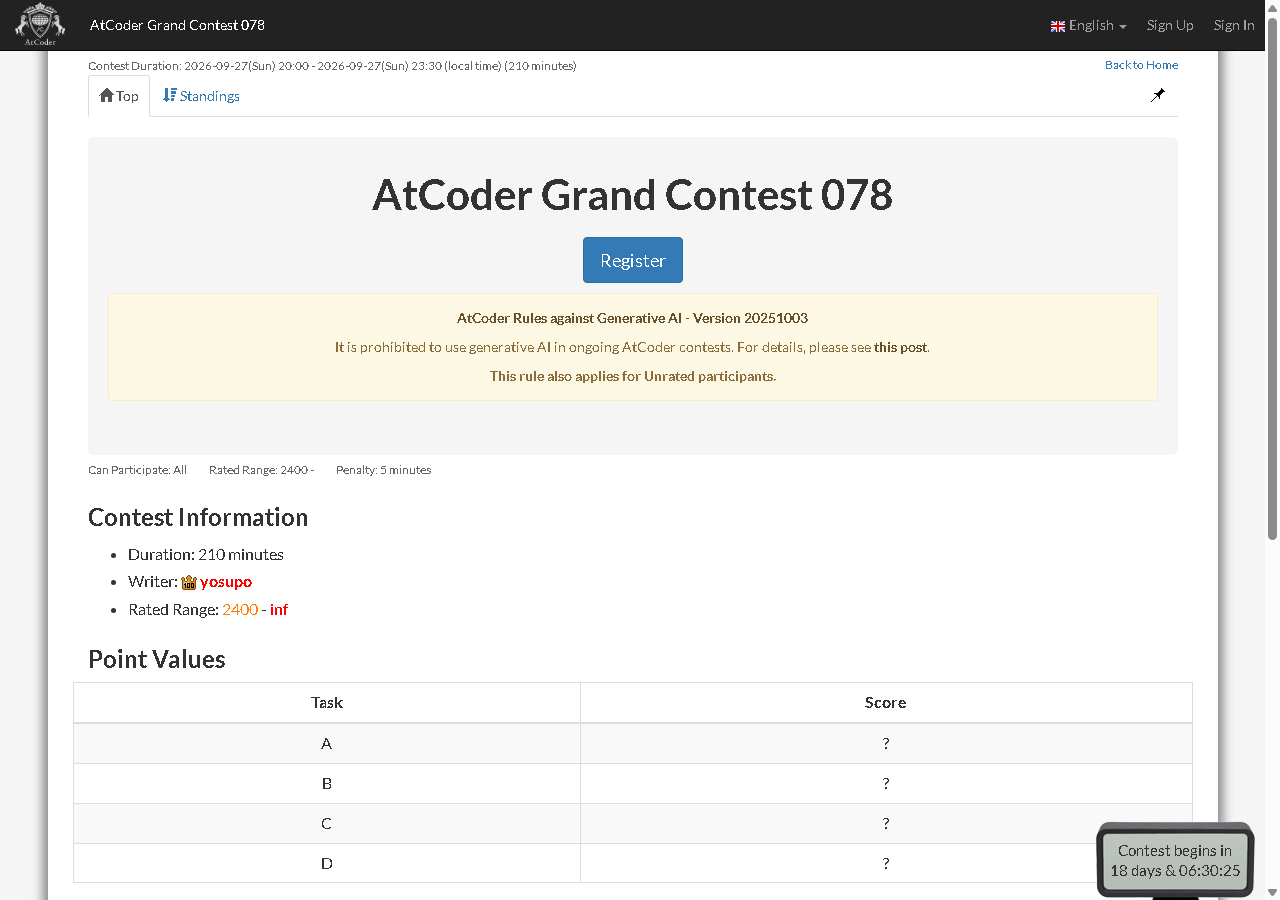Screen dimensions: 1280x900
Task: Switch to the Standings tab
Action: pyautogui.click(x=201, y=96)
